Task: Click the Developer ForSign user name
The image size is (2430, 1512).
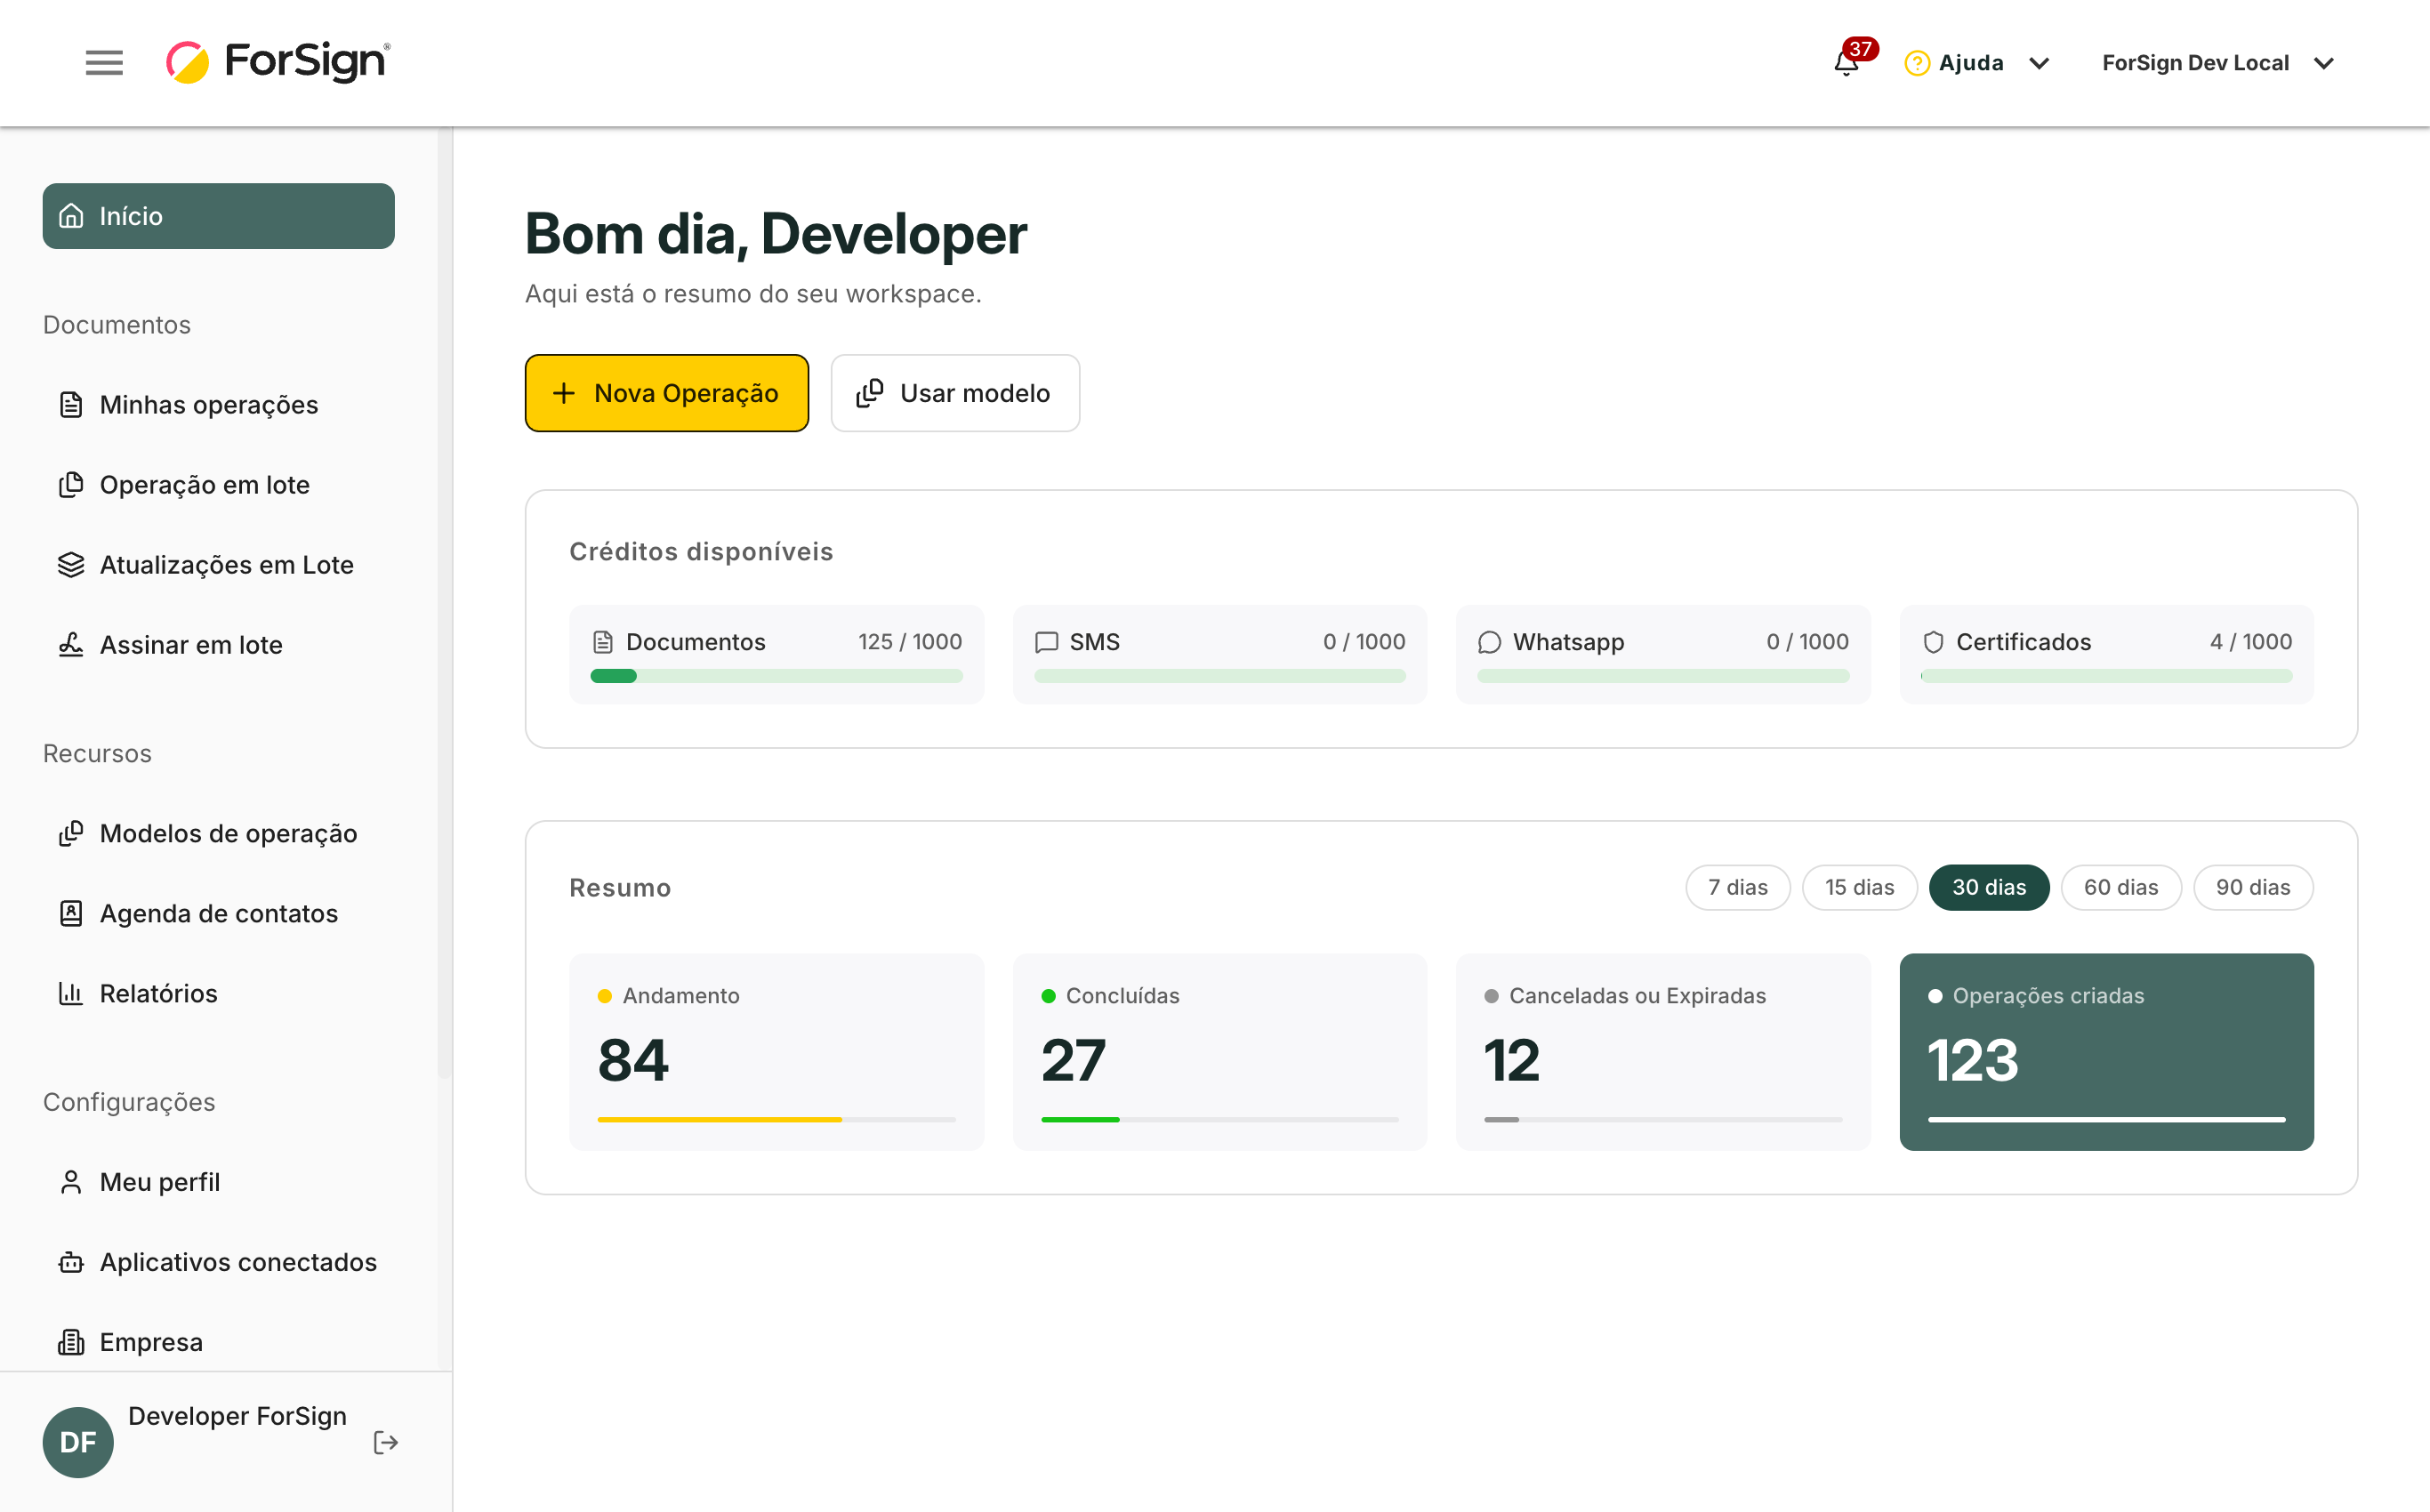Action: (x=237, y=1416)
